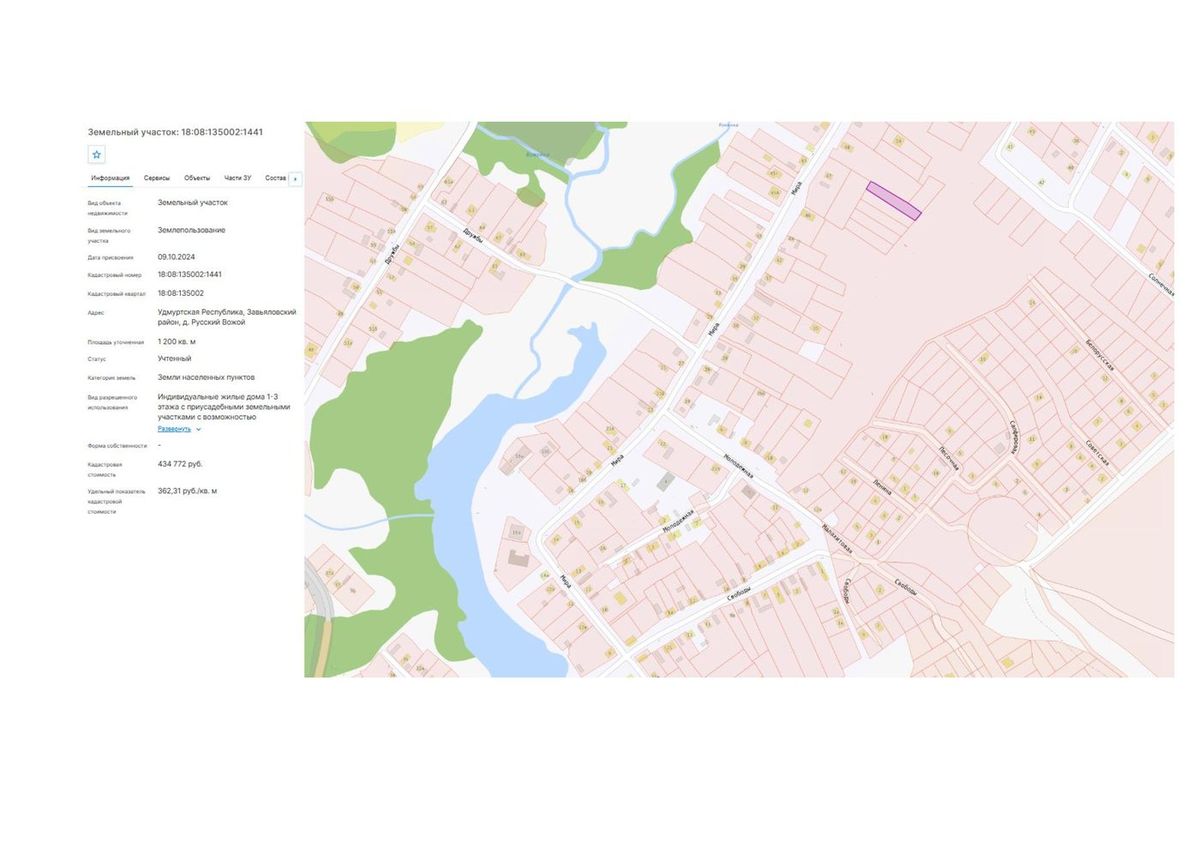Screen dimensions: 1200x849
Task: Switch to the Сервисы tab
Action: click(157, 178)
